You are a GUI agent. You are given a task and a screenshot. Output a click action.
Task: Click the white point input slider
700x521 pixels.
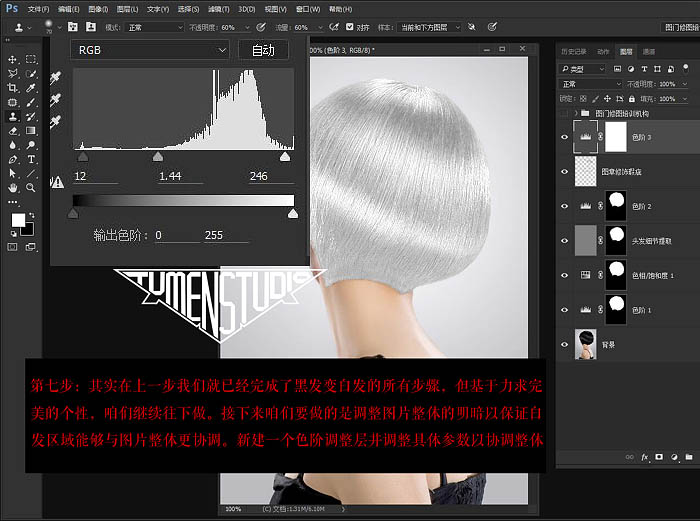[285, 156]
